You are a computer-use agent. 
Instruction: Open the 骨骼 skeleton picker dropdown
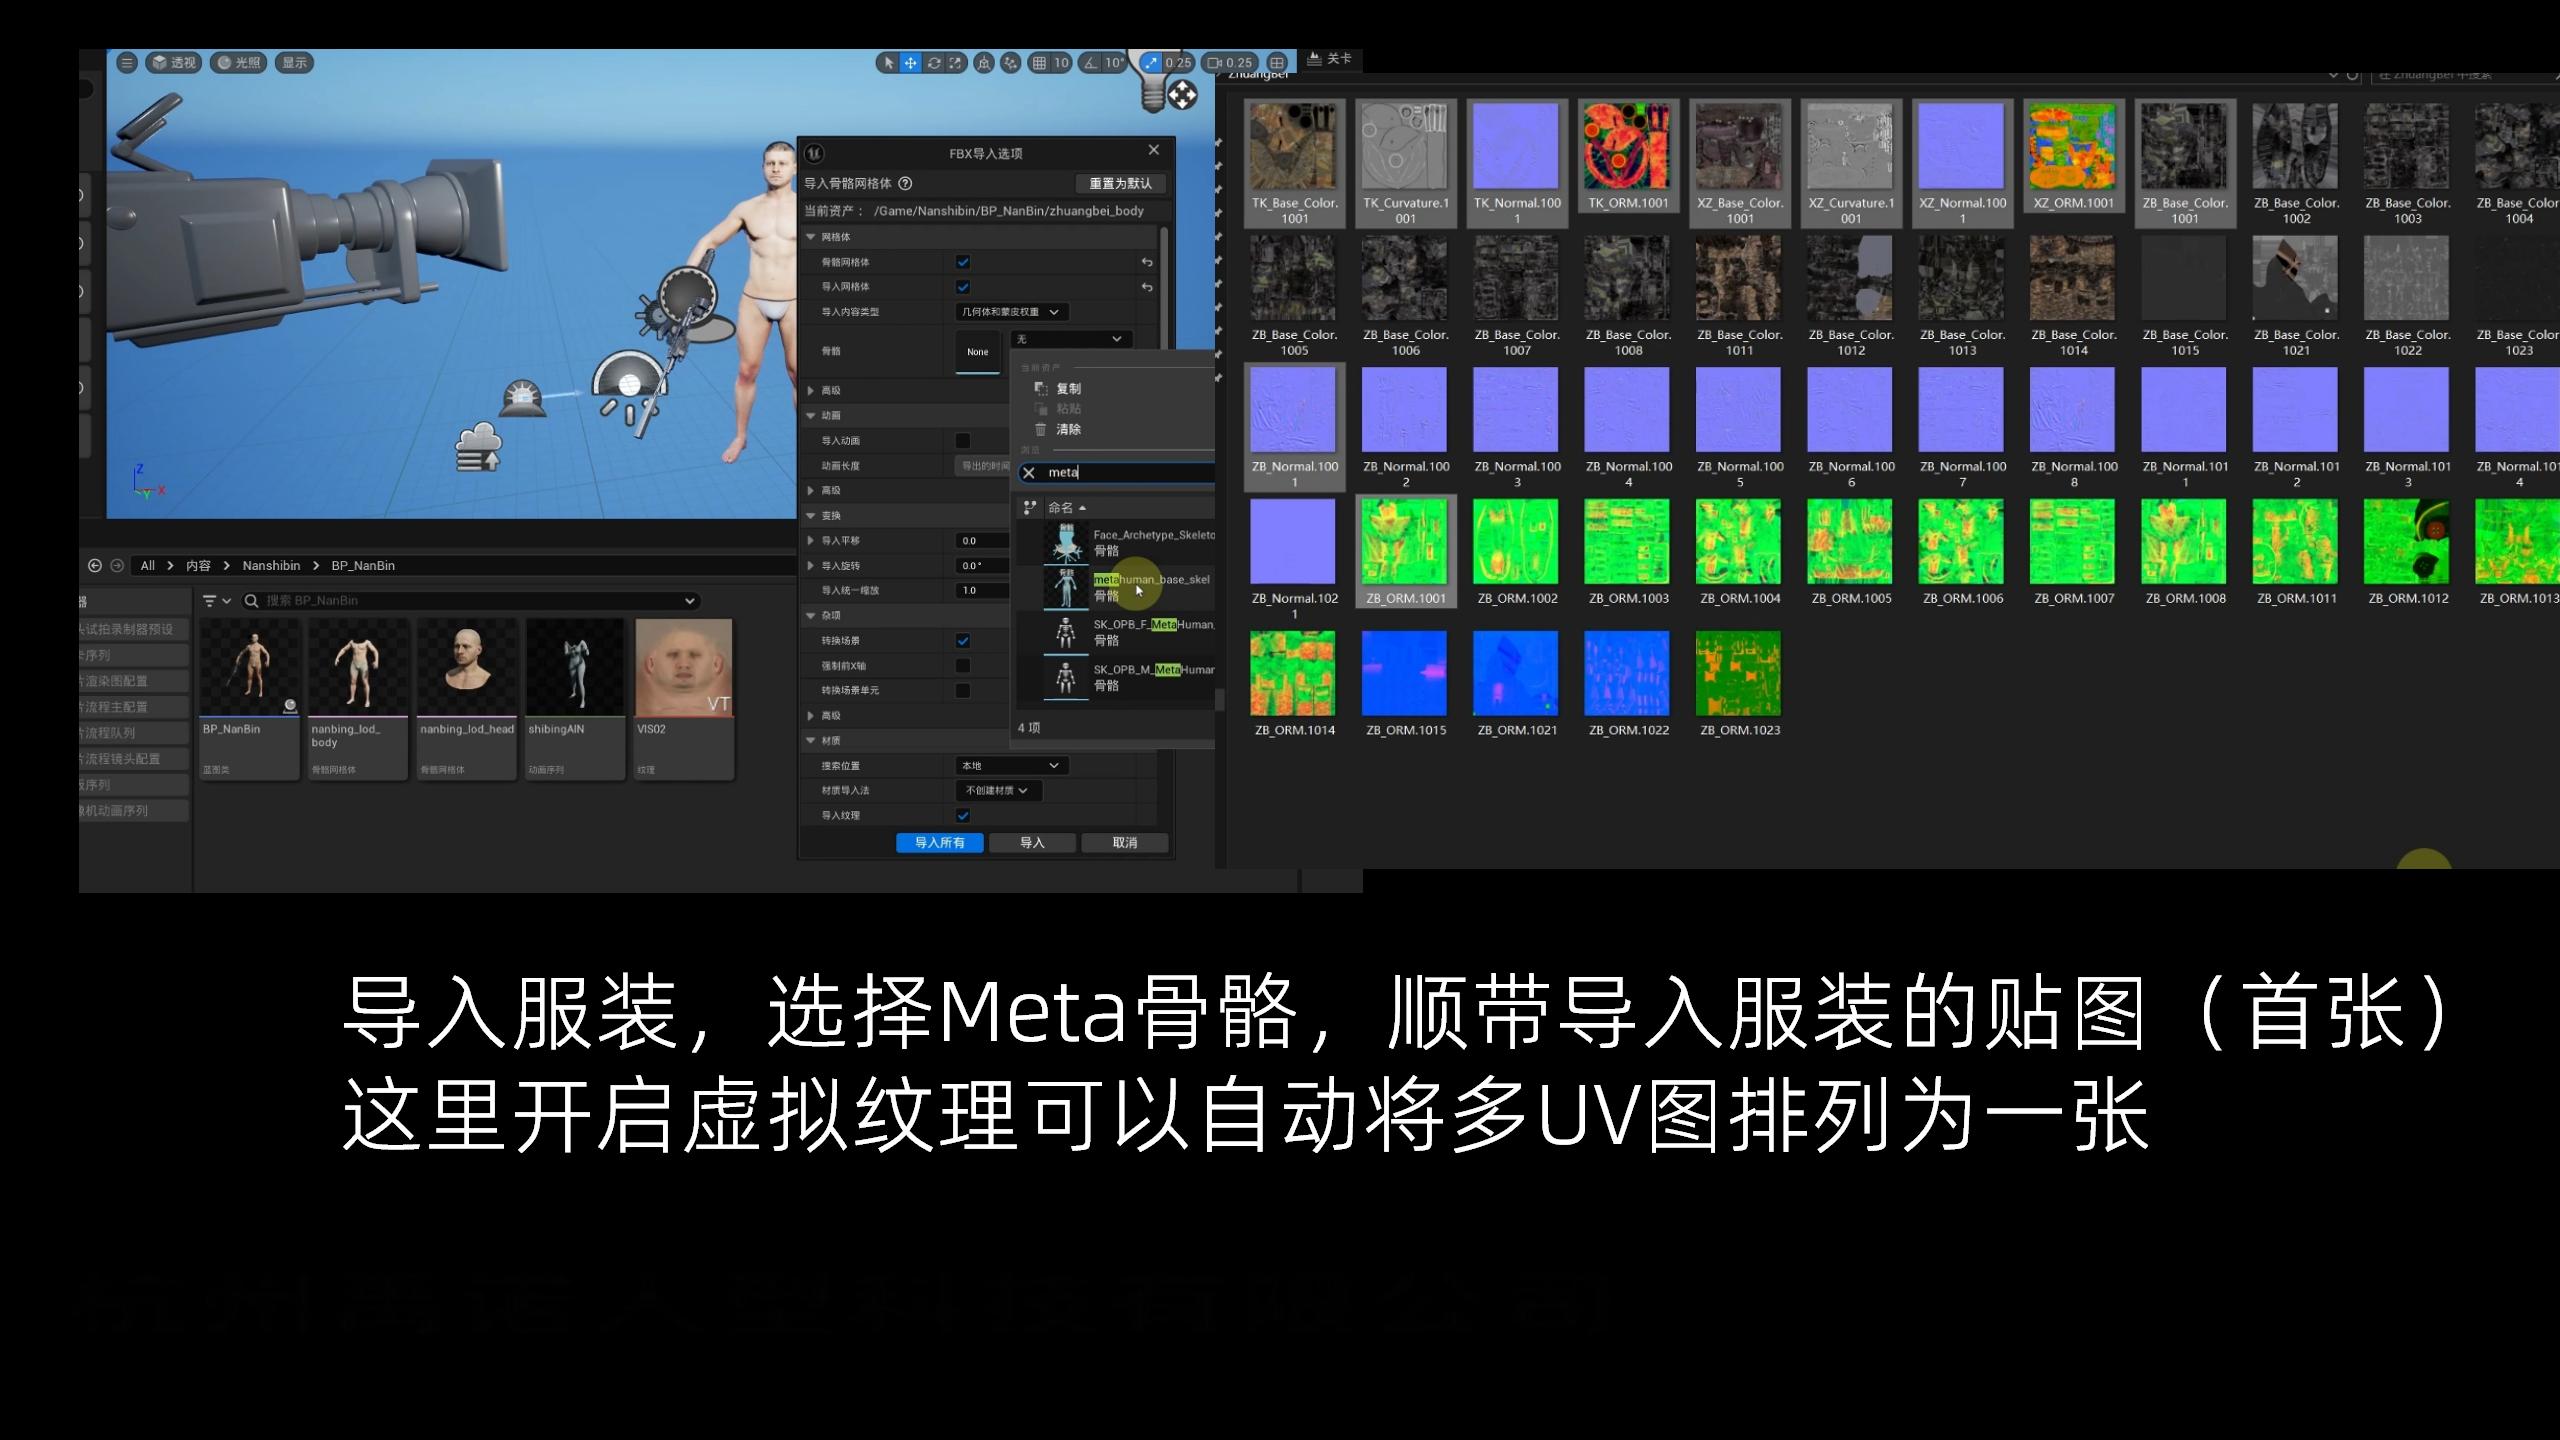pos(1071,339)
